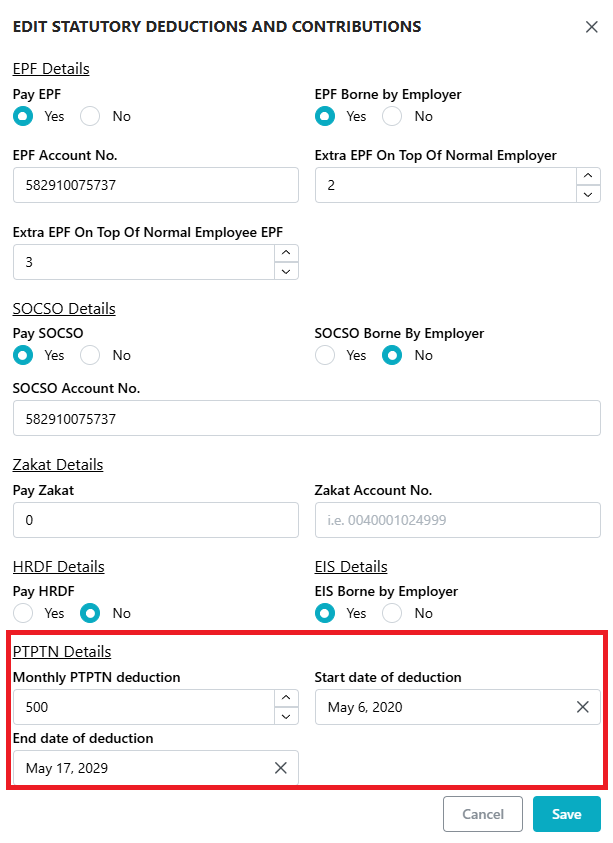Clear the start date of deduction
The height and width of the screenshot is (843, 613).
tap(583, 707)
